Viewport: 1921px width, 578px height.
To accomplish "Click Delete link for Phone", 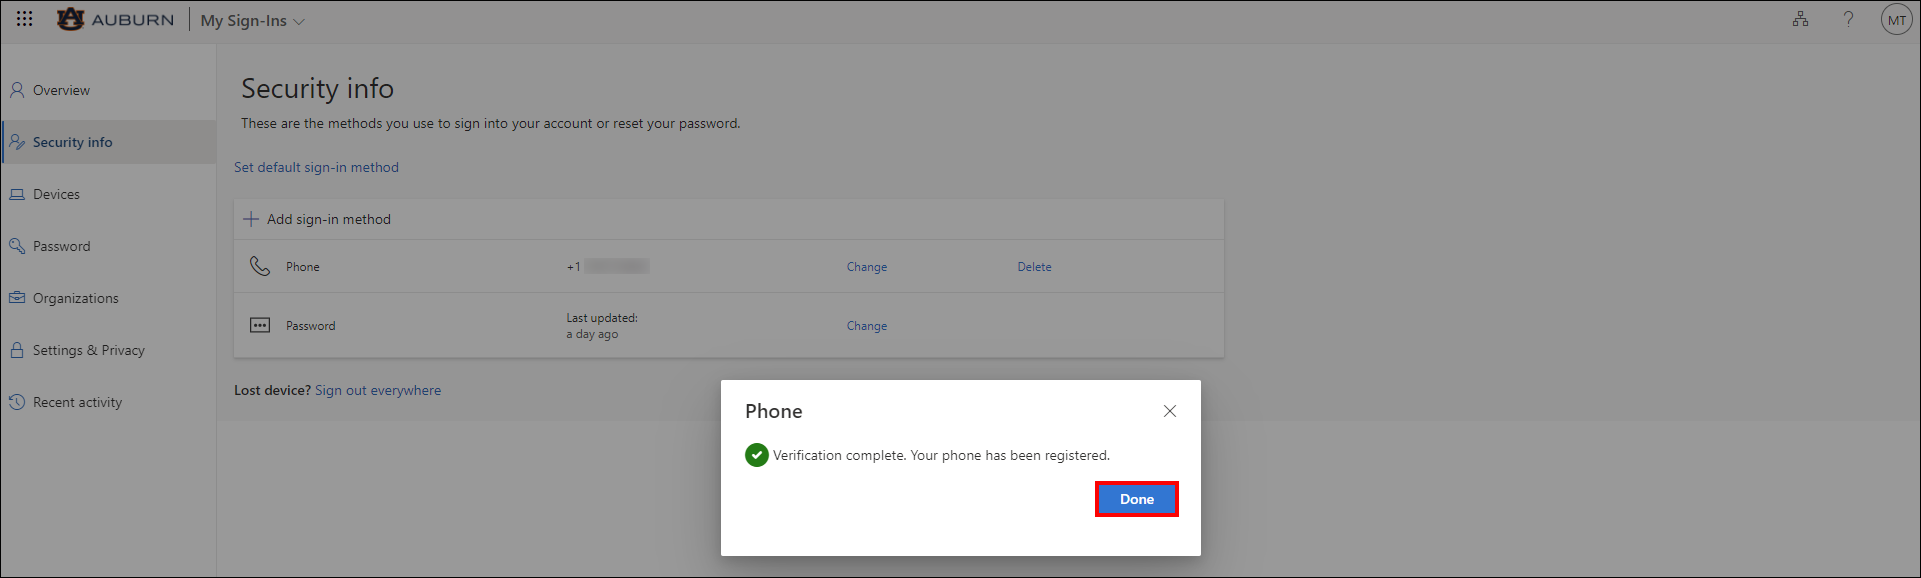I will coord(1034,267).
